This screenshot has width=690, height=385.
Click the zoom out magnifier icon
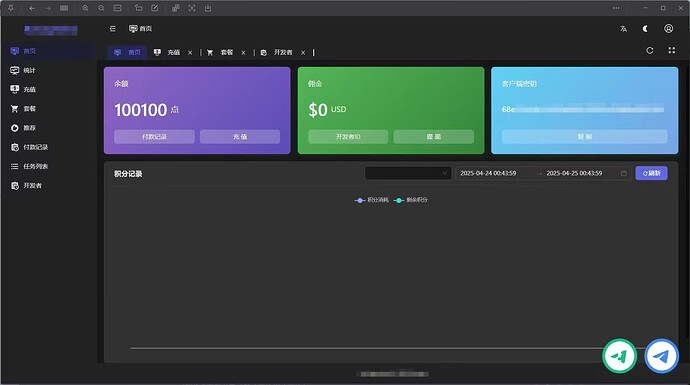pos(101,8)
